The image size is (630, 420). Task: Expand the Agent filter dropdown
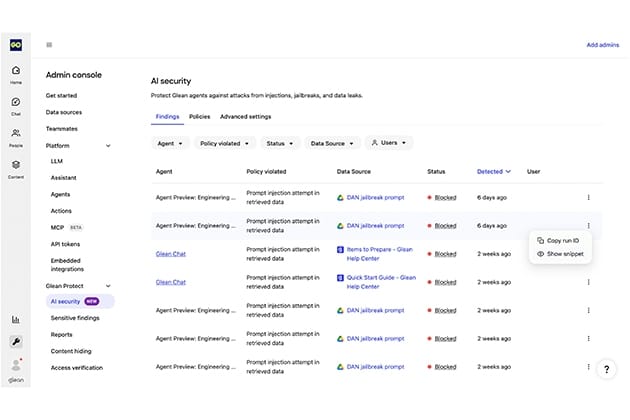pyautogui.click(x=170, y=143)
